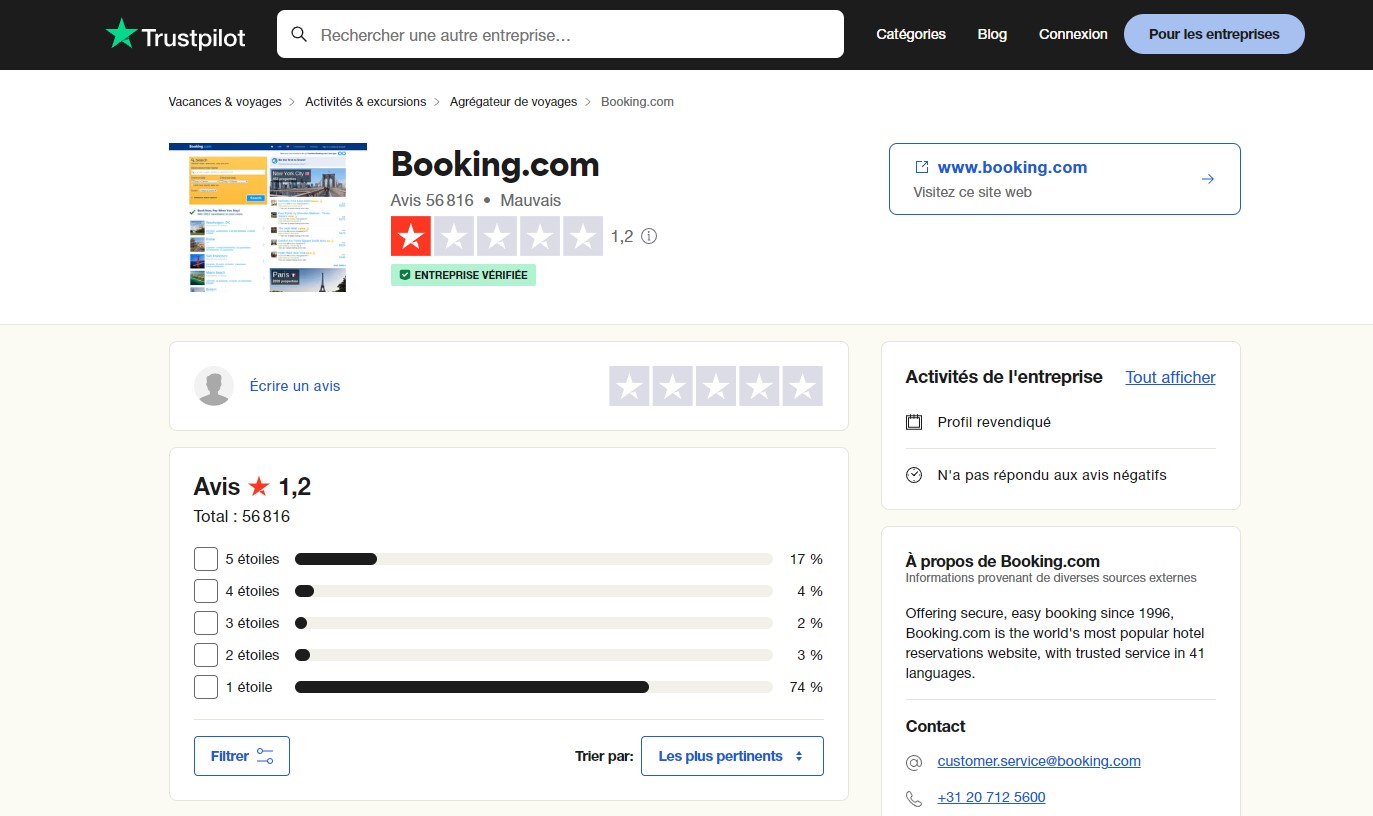Click the external link icon near www.booking.com
This screenshot has height=816, width=1373.
click(x=922, y=167)
